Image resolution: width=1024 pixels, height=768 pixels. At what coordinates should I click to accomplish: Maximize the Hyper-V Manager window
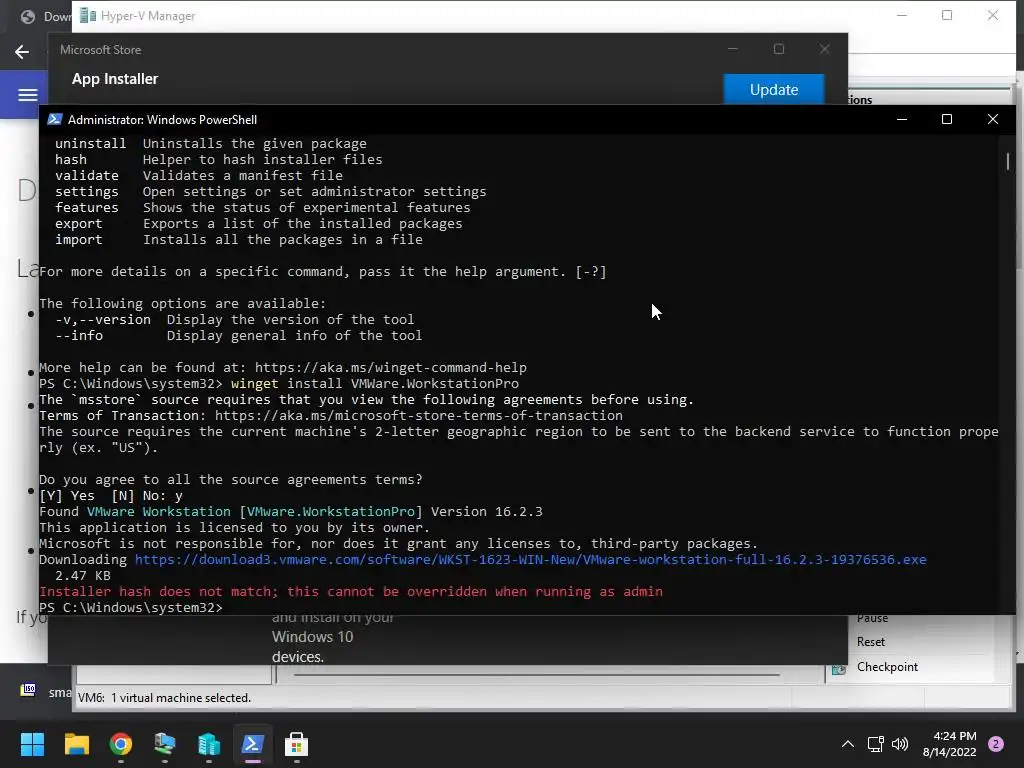click(x=947, y=15)
